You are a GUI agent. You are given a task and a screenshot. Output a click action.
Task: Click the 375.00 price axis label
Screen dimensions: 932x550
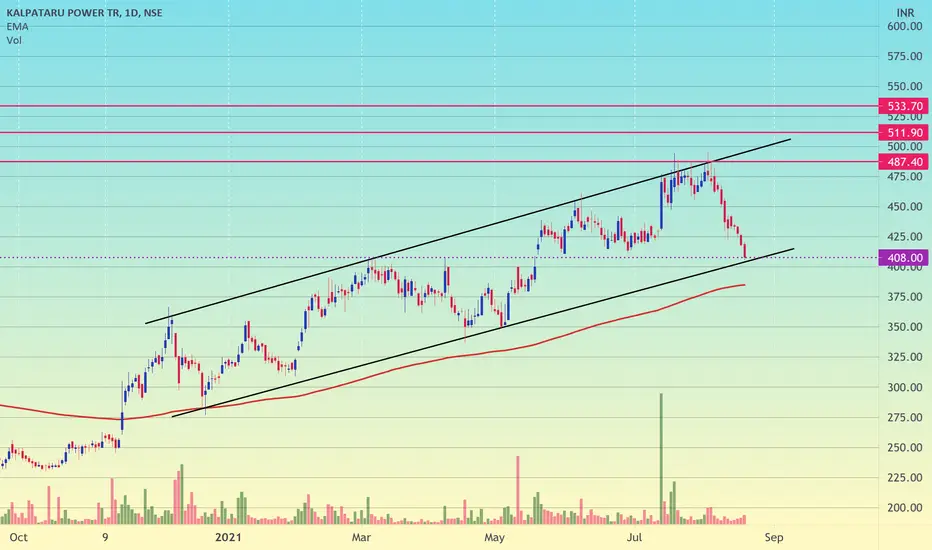[905, 297]
